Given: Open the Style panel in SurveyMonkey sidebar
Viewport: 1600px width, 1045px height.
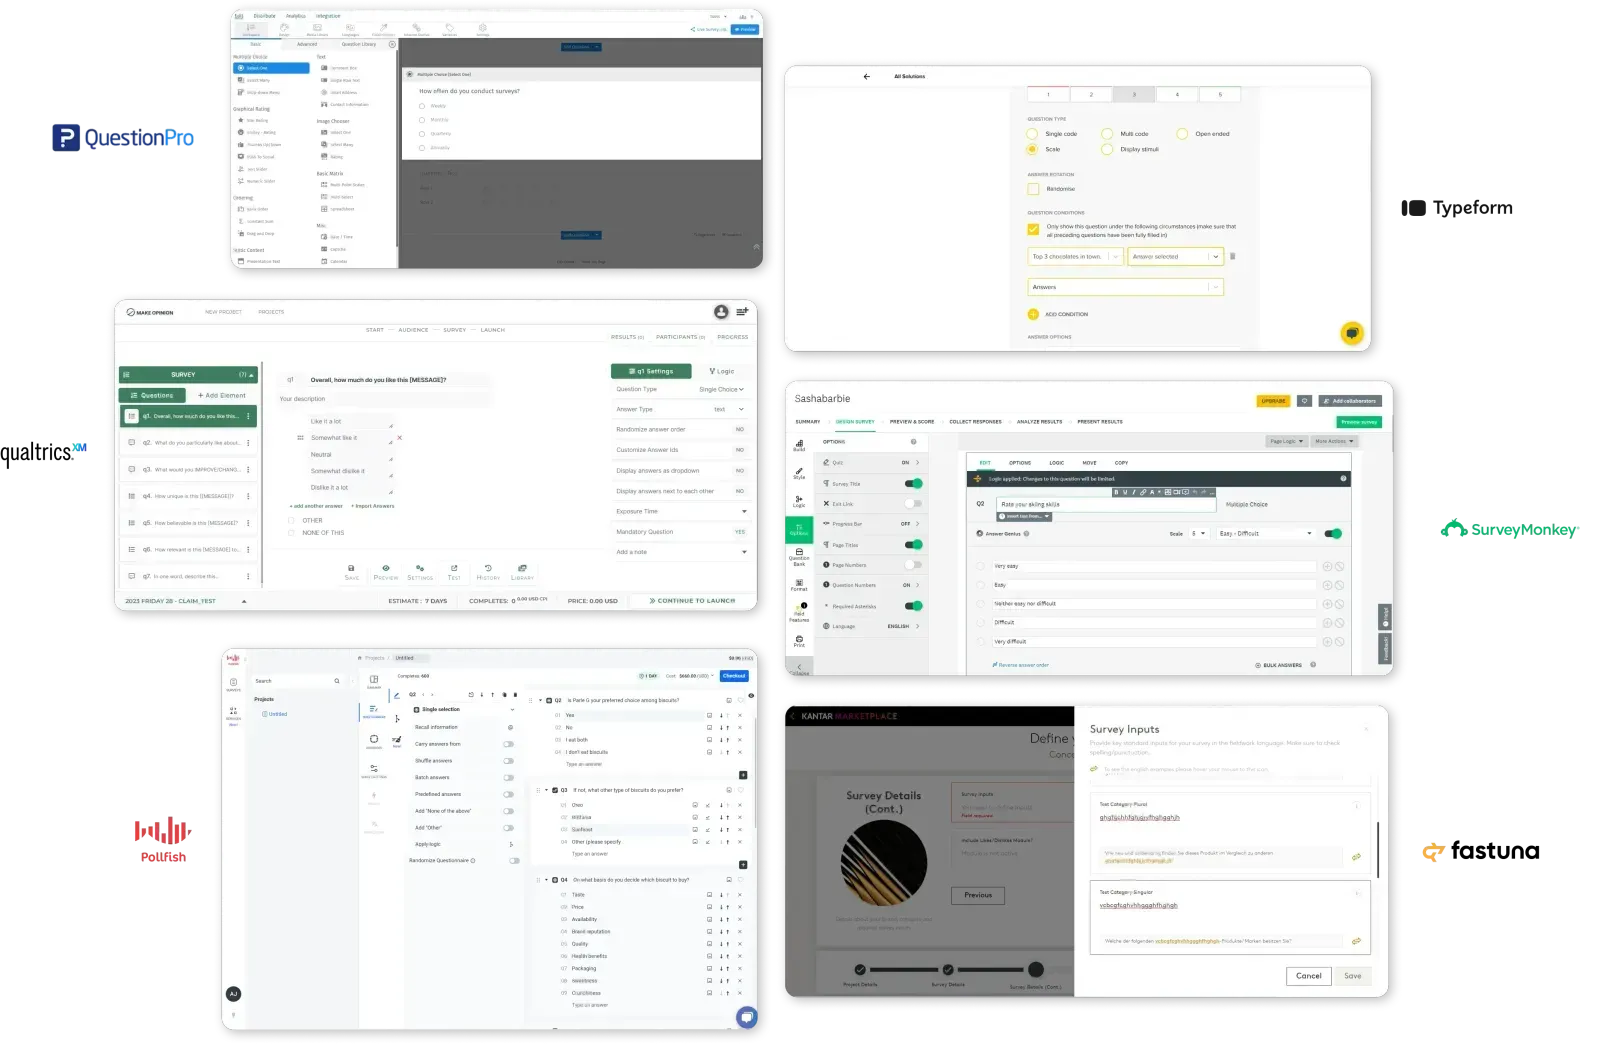Looking at the screenshot, I should coord(799,473).
